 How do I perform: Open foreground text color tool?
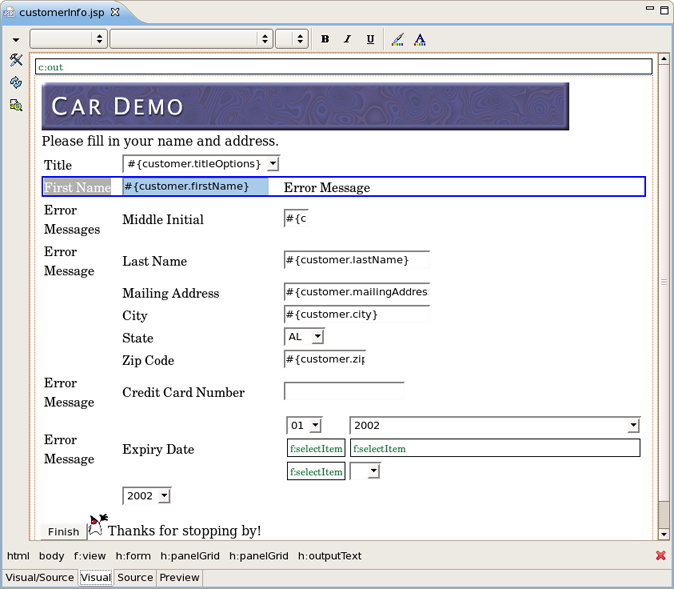[420, 39]
